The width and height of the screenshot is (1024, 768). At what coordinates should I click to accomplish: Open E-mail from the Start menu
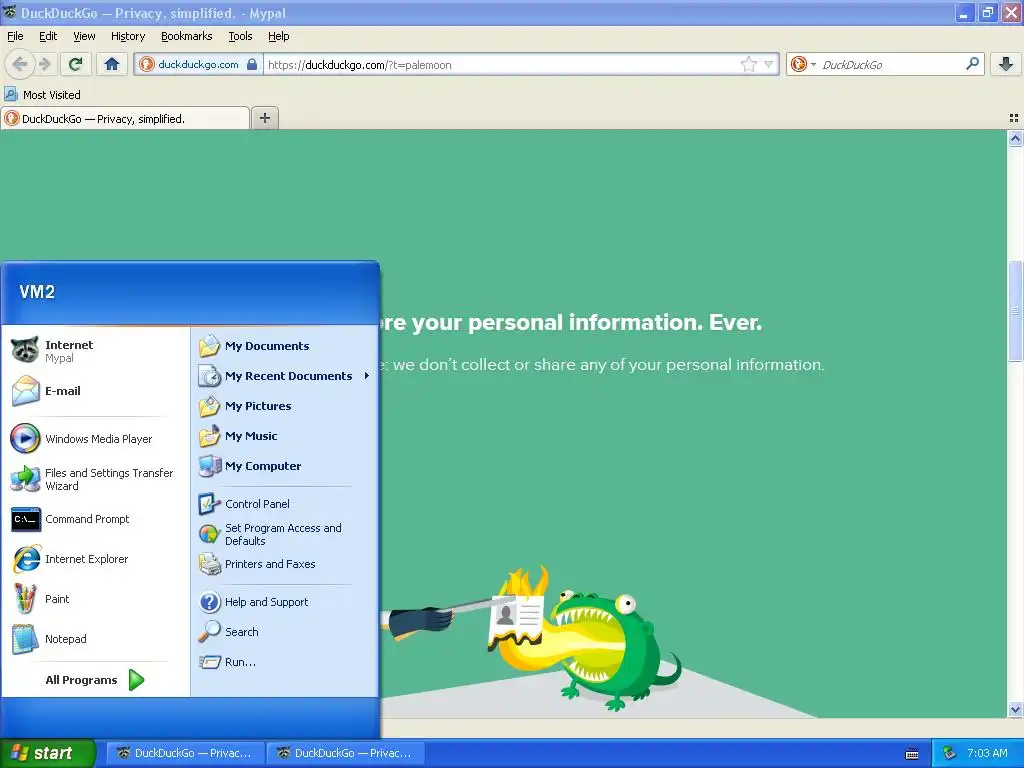click(x=95, y=391)
